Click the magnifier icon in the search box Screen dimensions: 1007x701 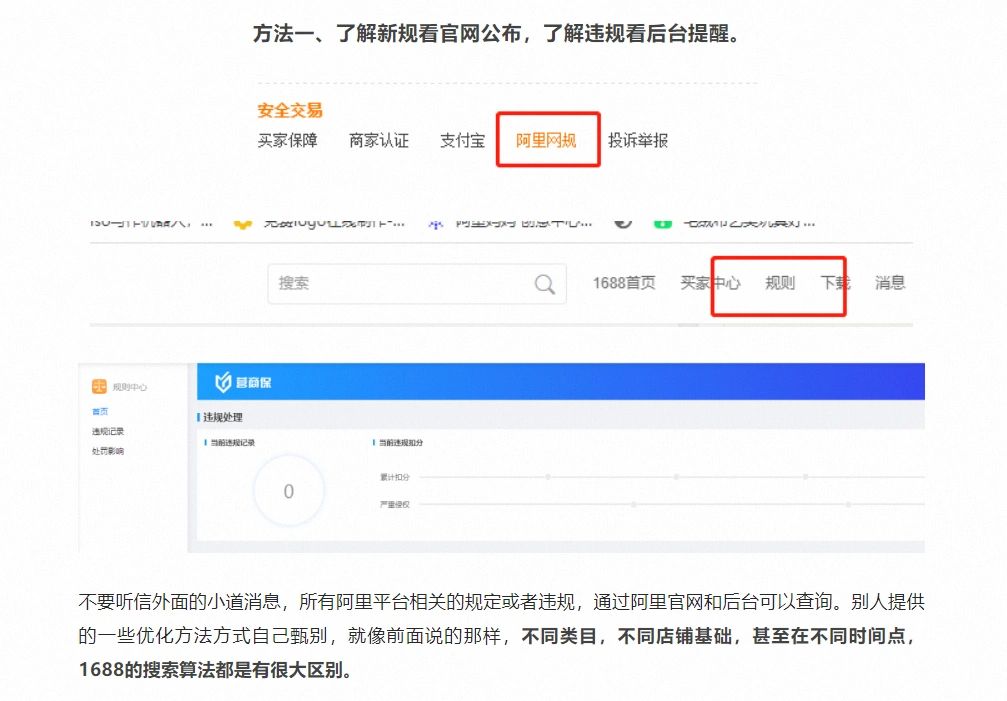(545, 284)
